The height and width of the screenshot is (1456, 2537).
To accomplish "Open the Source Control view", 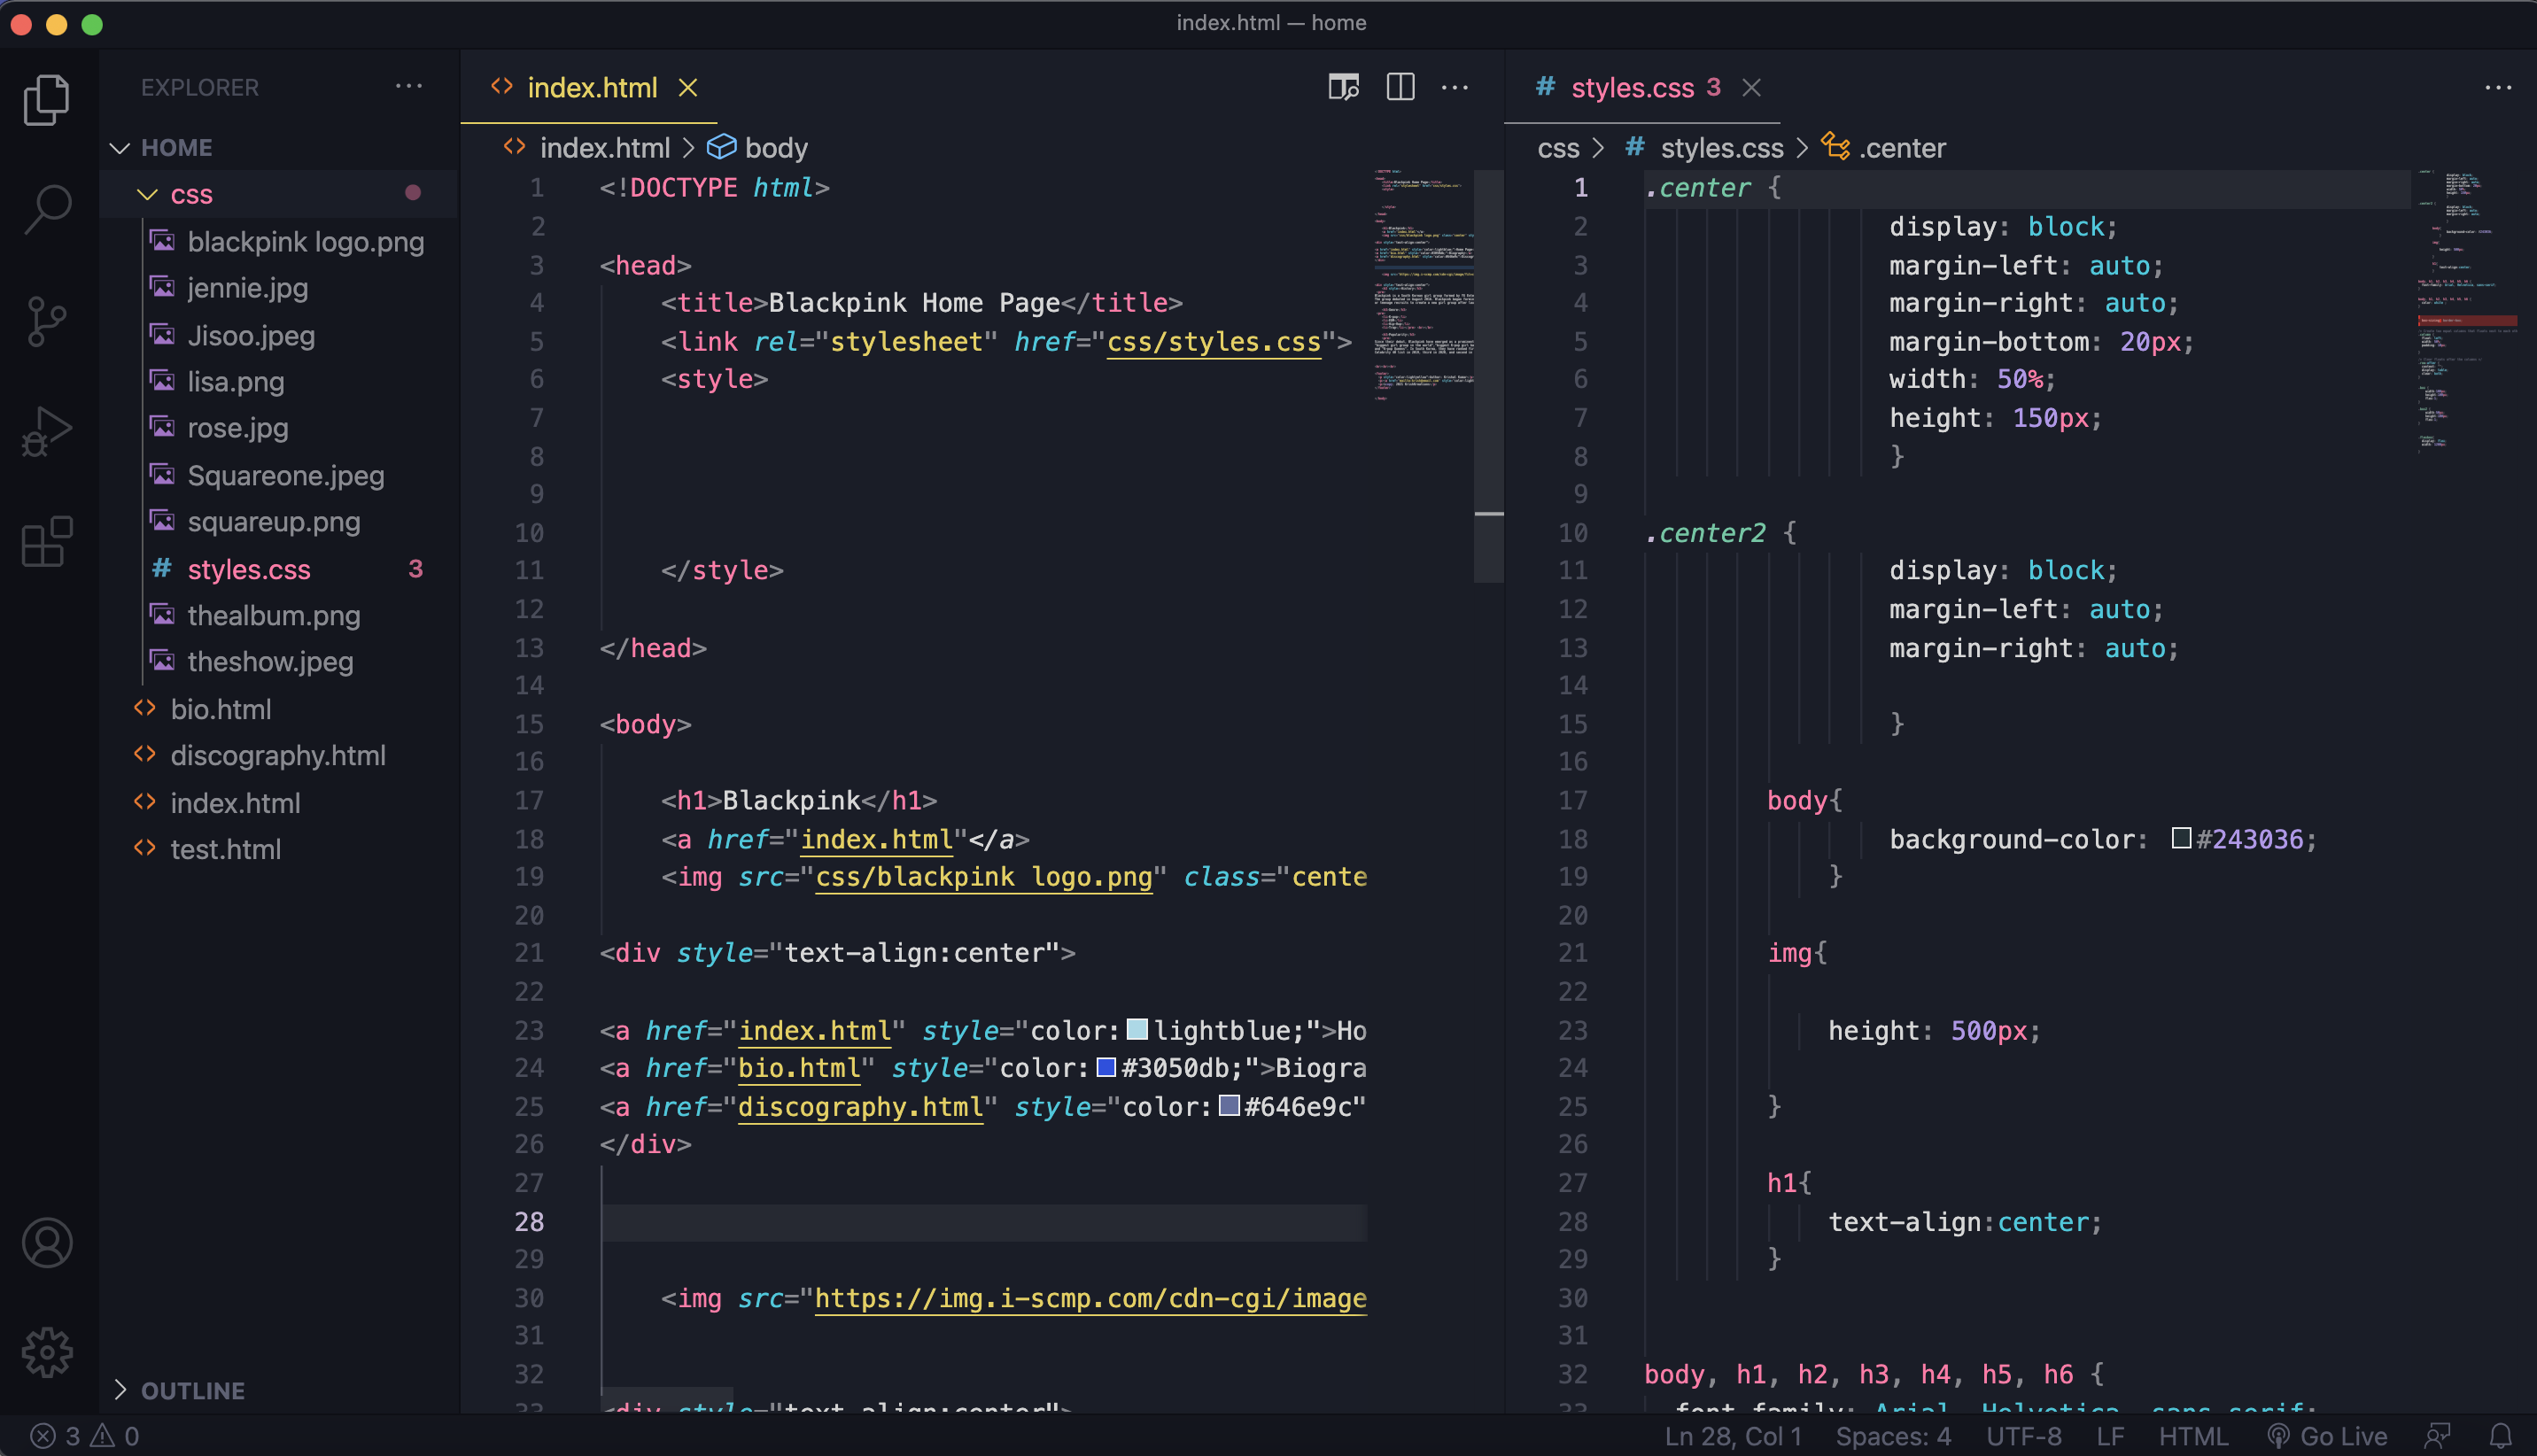I will [x=47, y=321].
